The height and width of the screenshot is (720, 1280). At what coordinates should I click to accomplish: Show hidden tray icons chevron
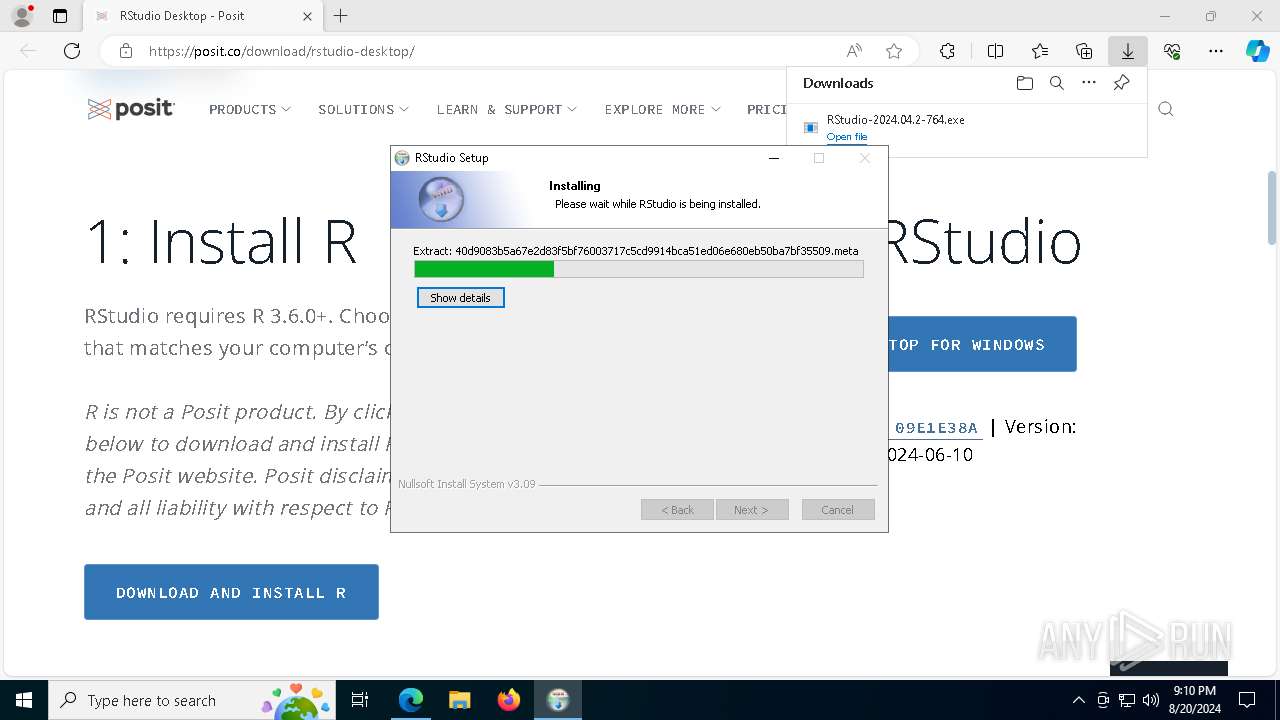(1078, 700)
